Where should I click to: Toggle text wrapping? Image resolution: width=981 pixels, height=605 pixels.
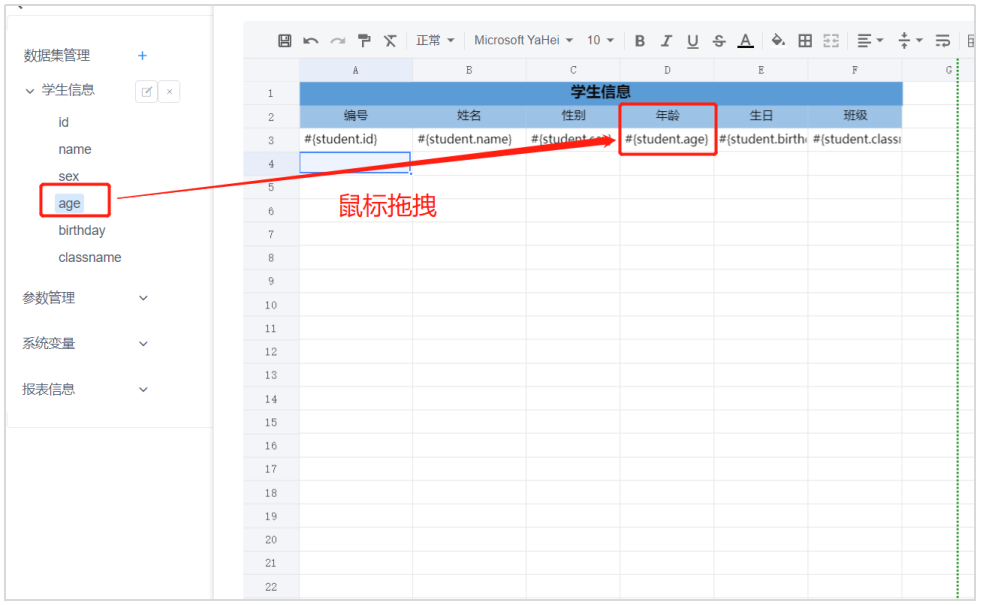coord(943,41)
